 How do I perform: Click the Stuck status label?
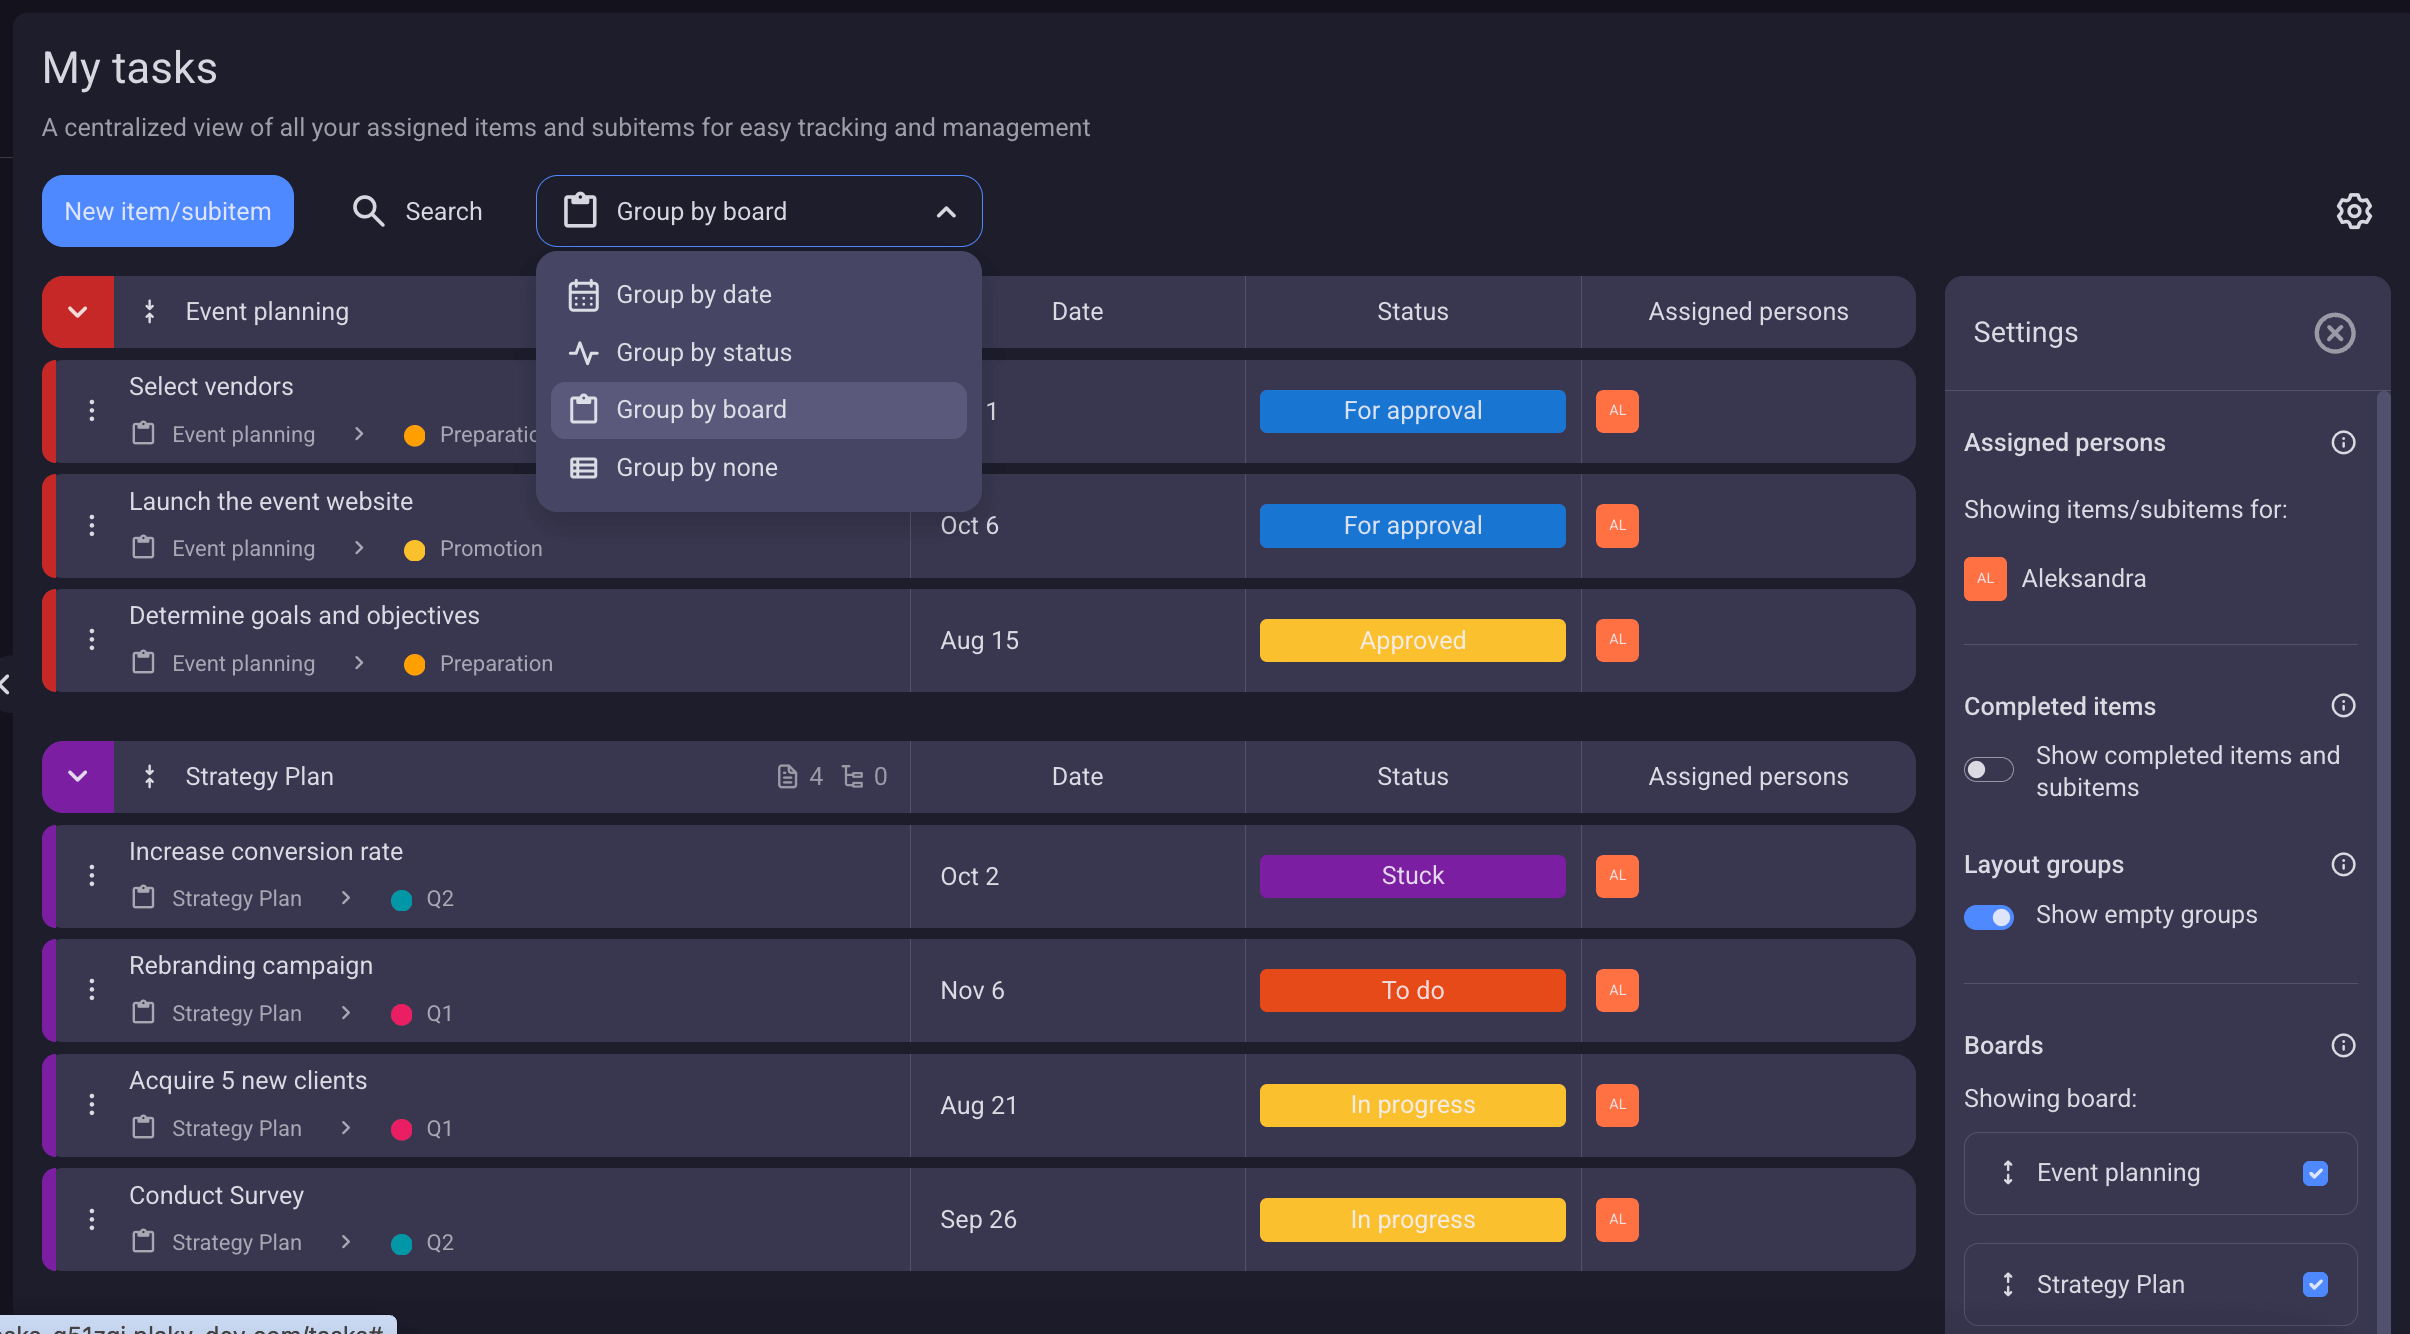[x=1412, y=876]
